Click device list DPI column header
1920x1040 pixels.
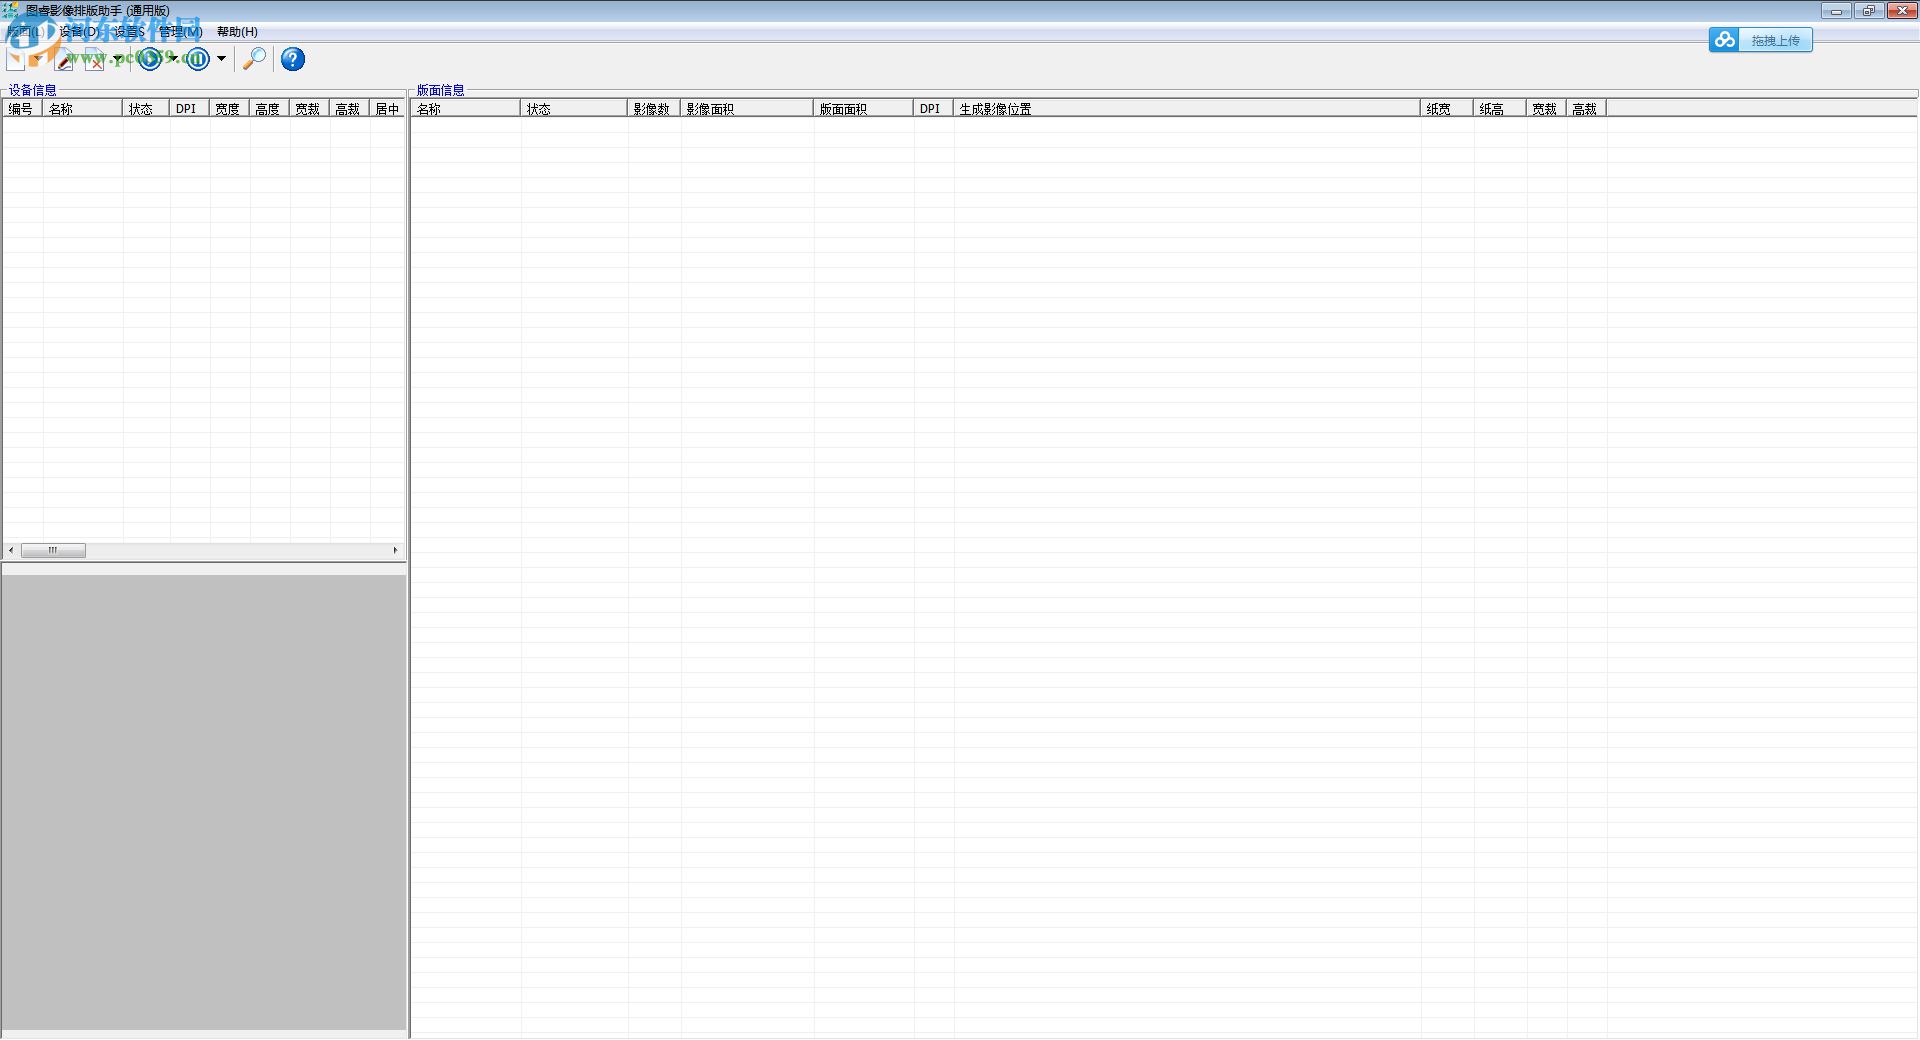pos(189,109)
